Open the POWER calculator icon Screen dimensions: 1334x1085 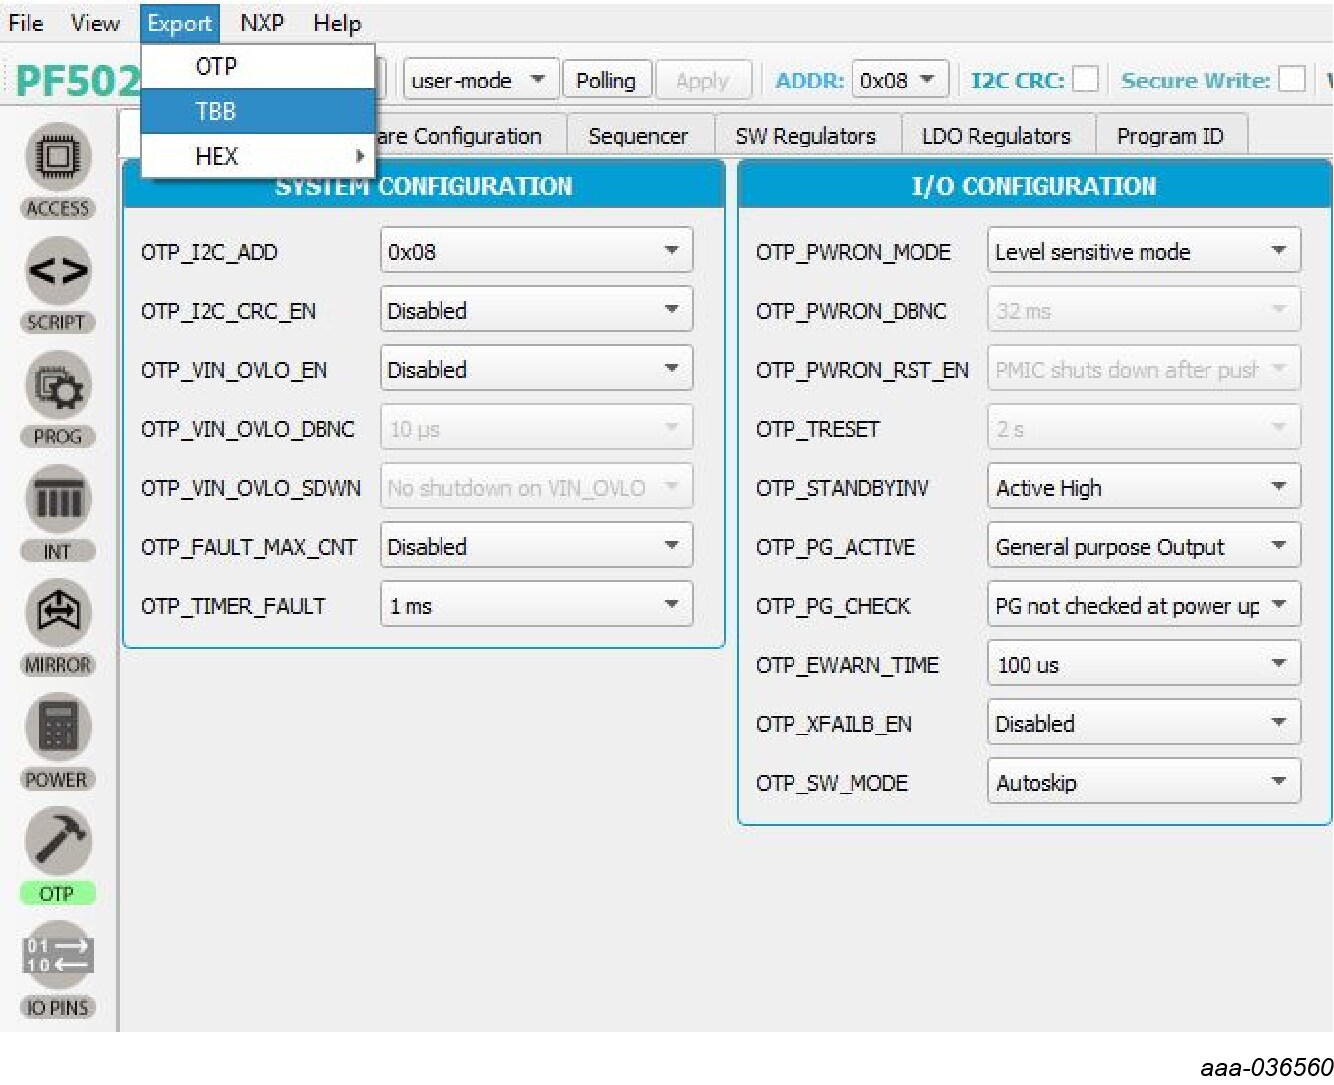coord(57,727)
